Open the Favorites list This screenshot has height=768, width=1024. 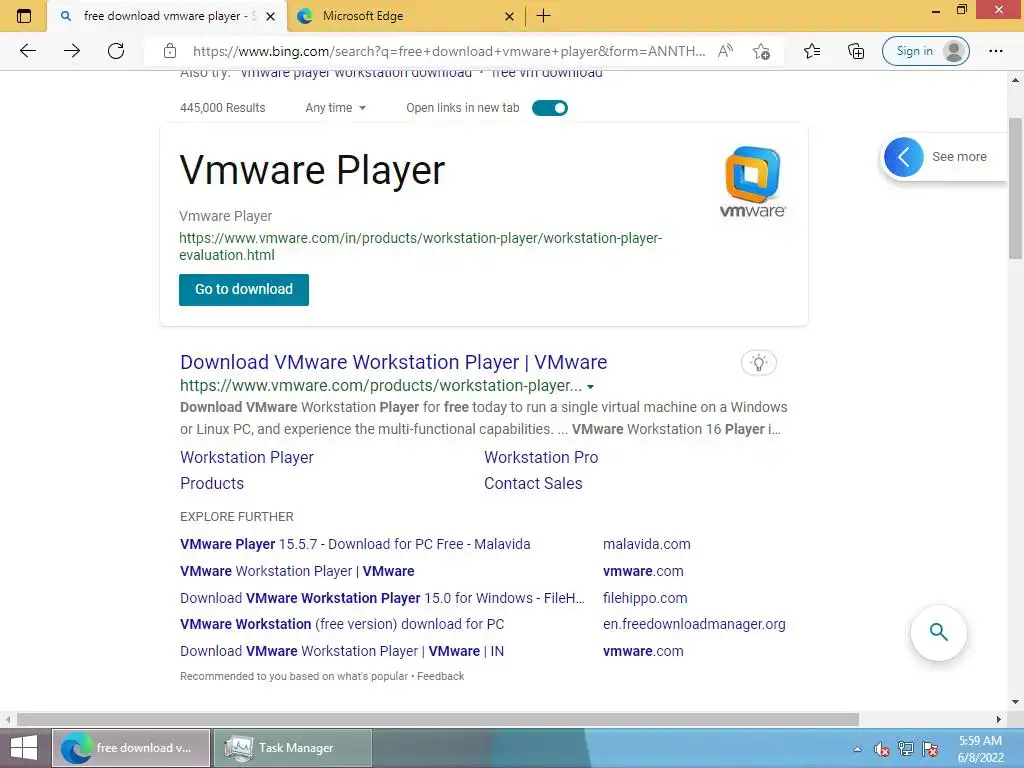[812, 51]
